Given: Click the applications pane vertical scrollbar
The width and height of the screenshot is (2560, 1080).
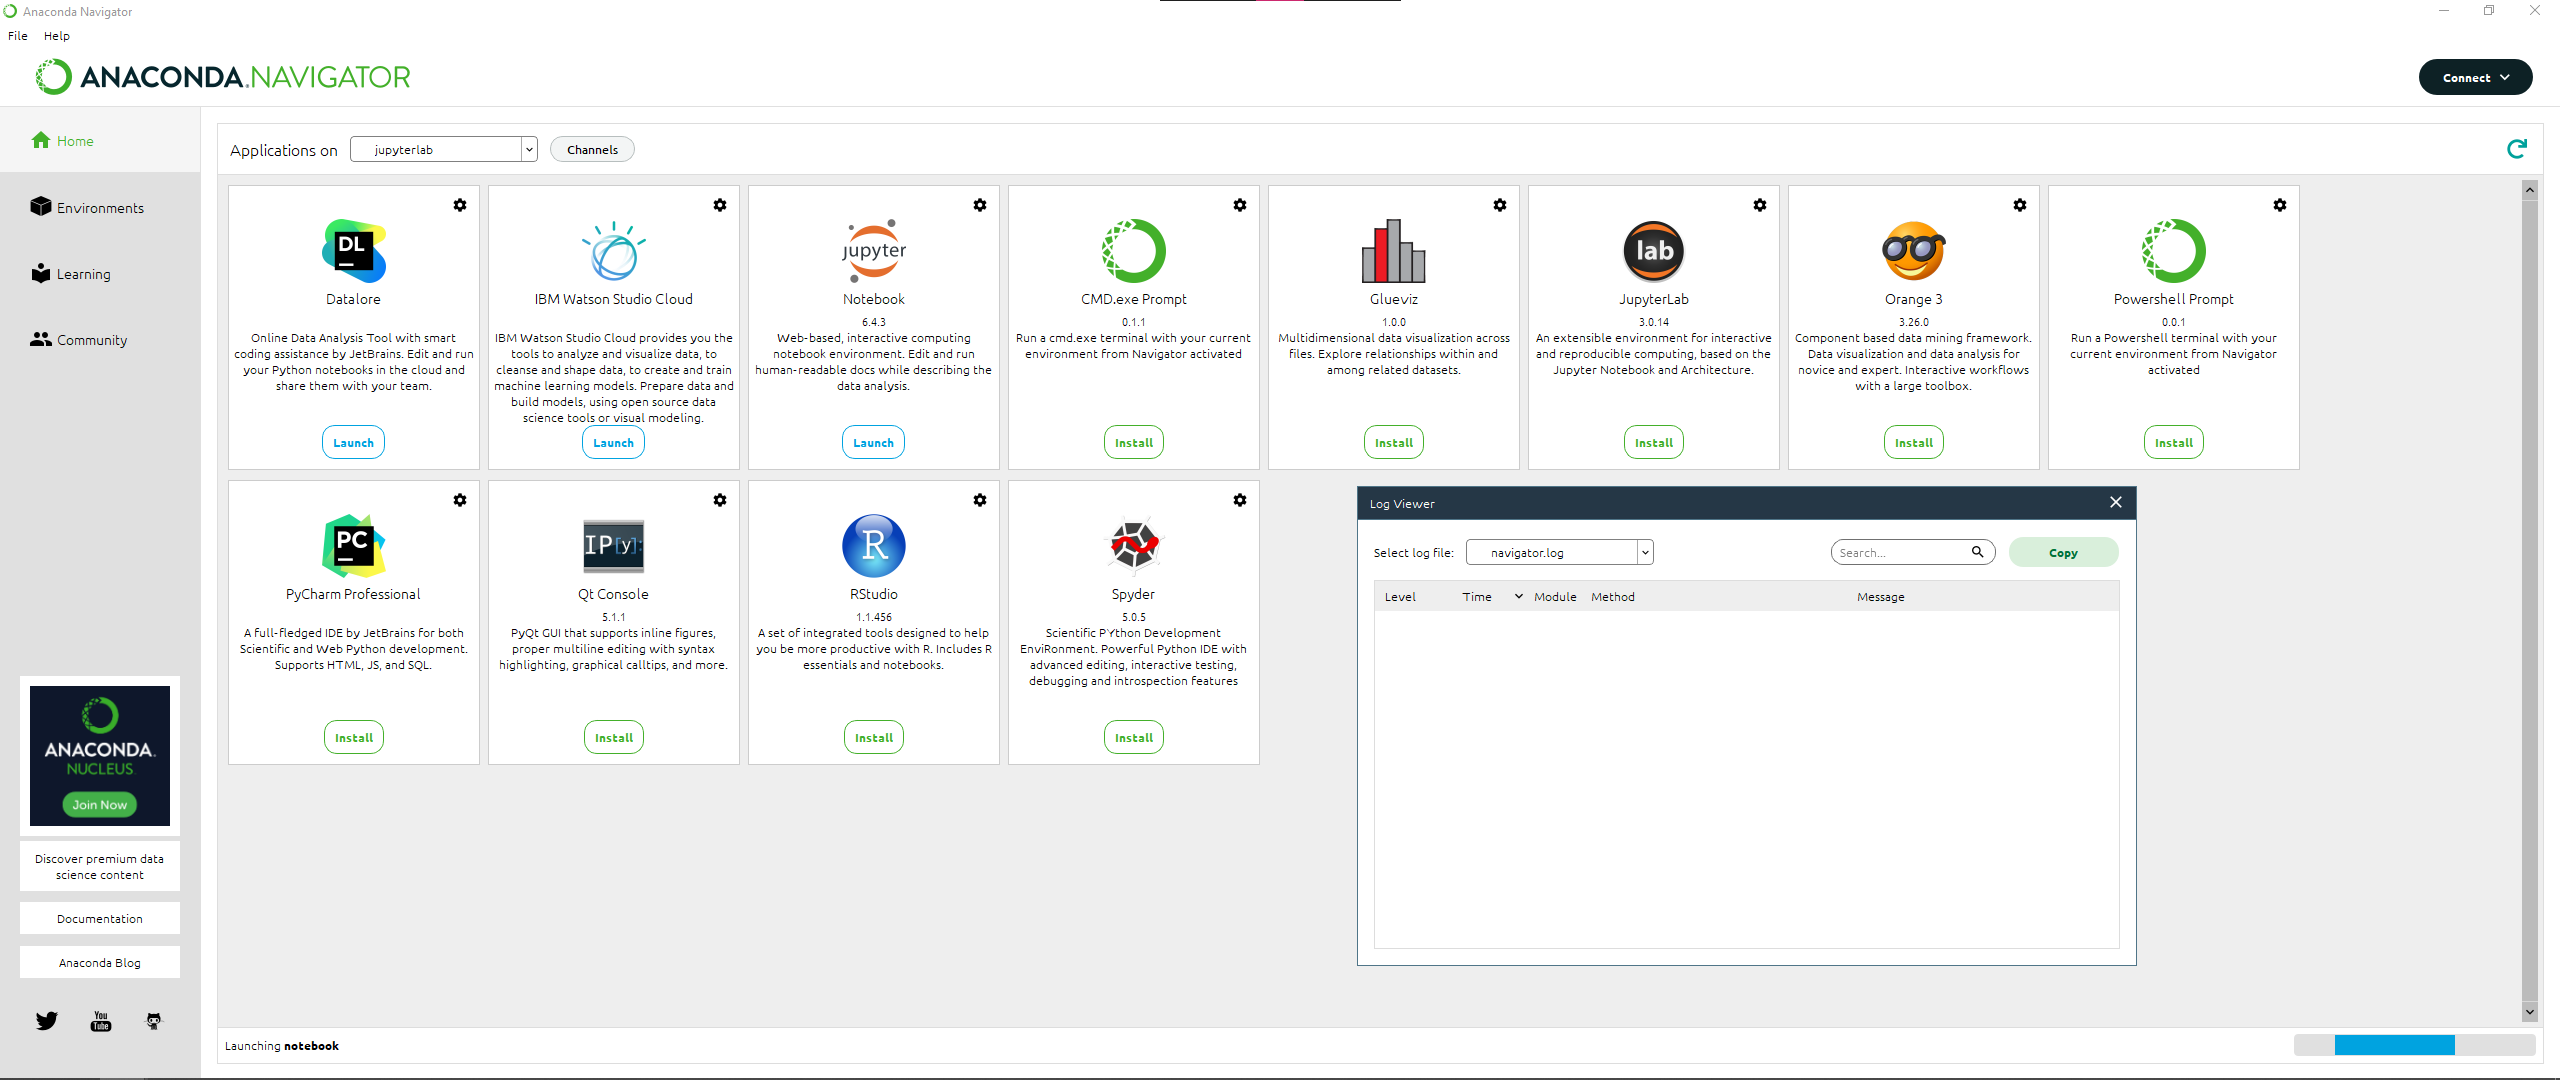Looking at the screenshot, I should (2530, 600).
